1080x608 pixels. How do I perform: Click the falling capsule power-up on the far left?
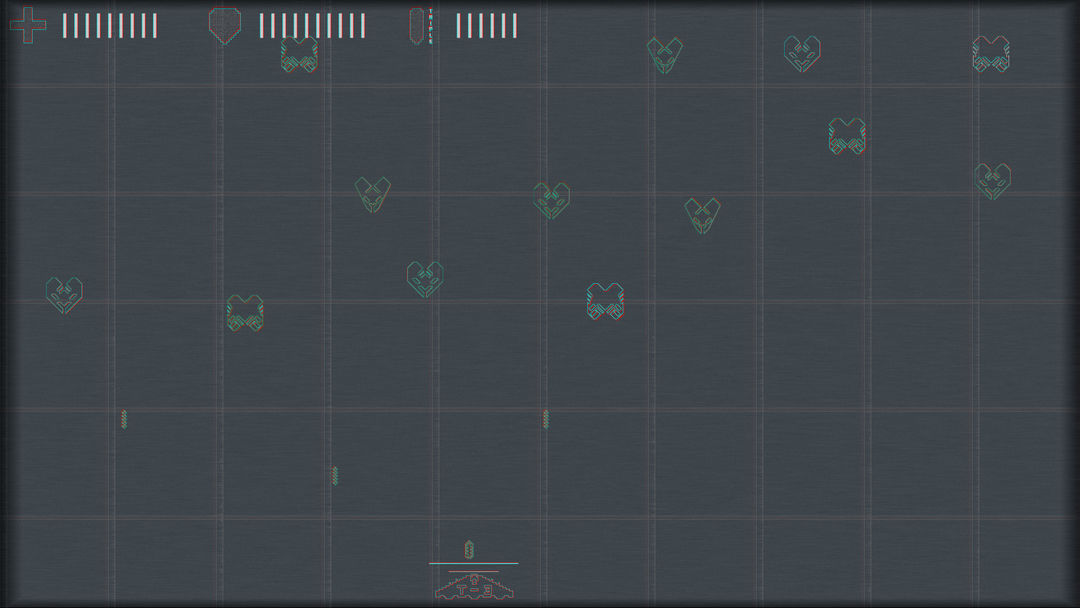click(x=126, y=420)
